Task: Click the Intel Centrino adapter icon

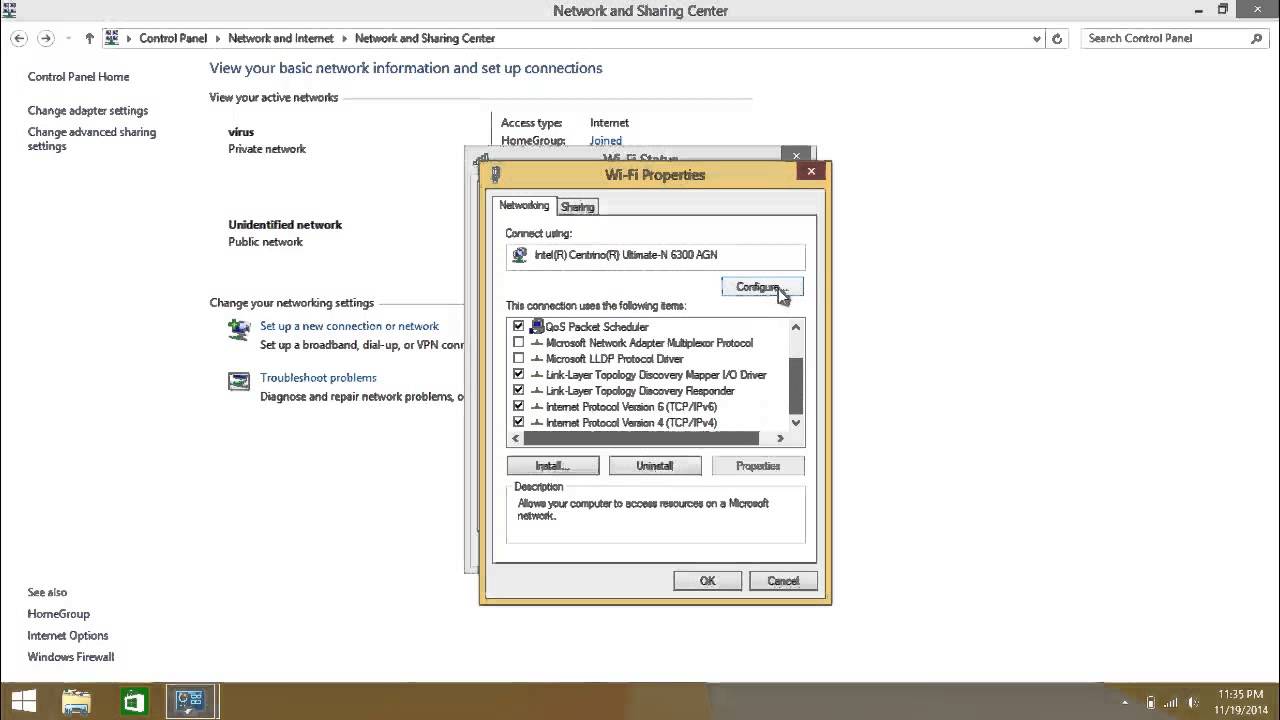Action: [519, 256]
